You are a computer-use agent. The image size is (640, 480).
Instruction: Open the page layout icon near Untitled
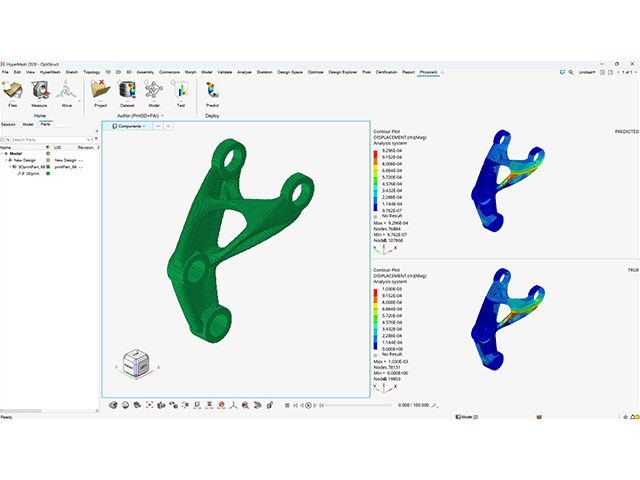pyautogui.click(x=602, y=72)
